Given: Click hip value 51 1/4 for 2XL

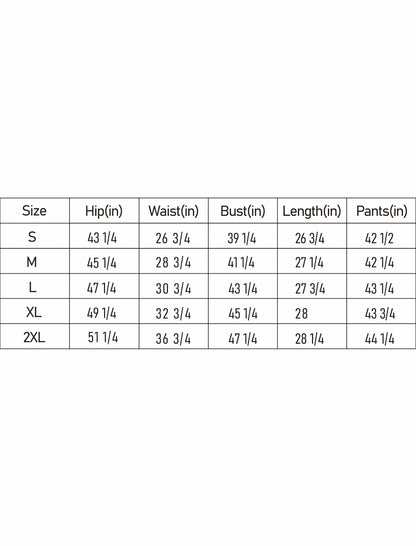Looking at the screenshot, I should (103, 337).
